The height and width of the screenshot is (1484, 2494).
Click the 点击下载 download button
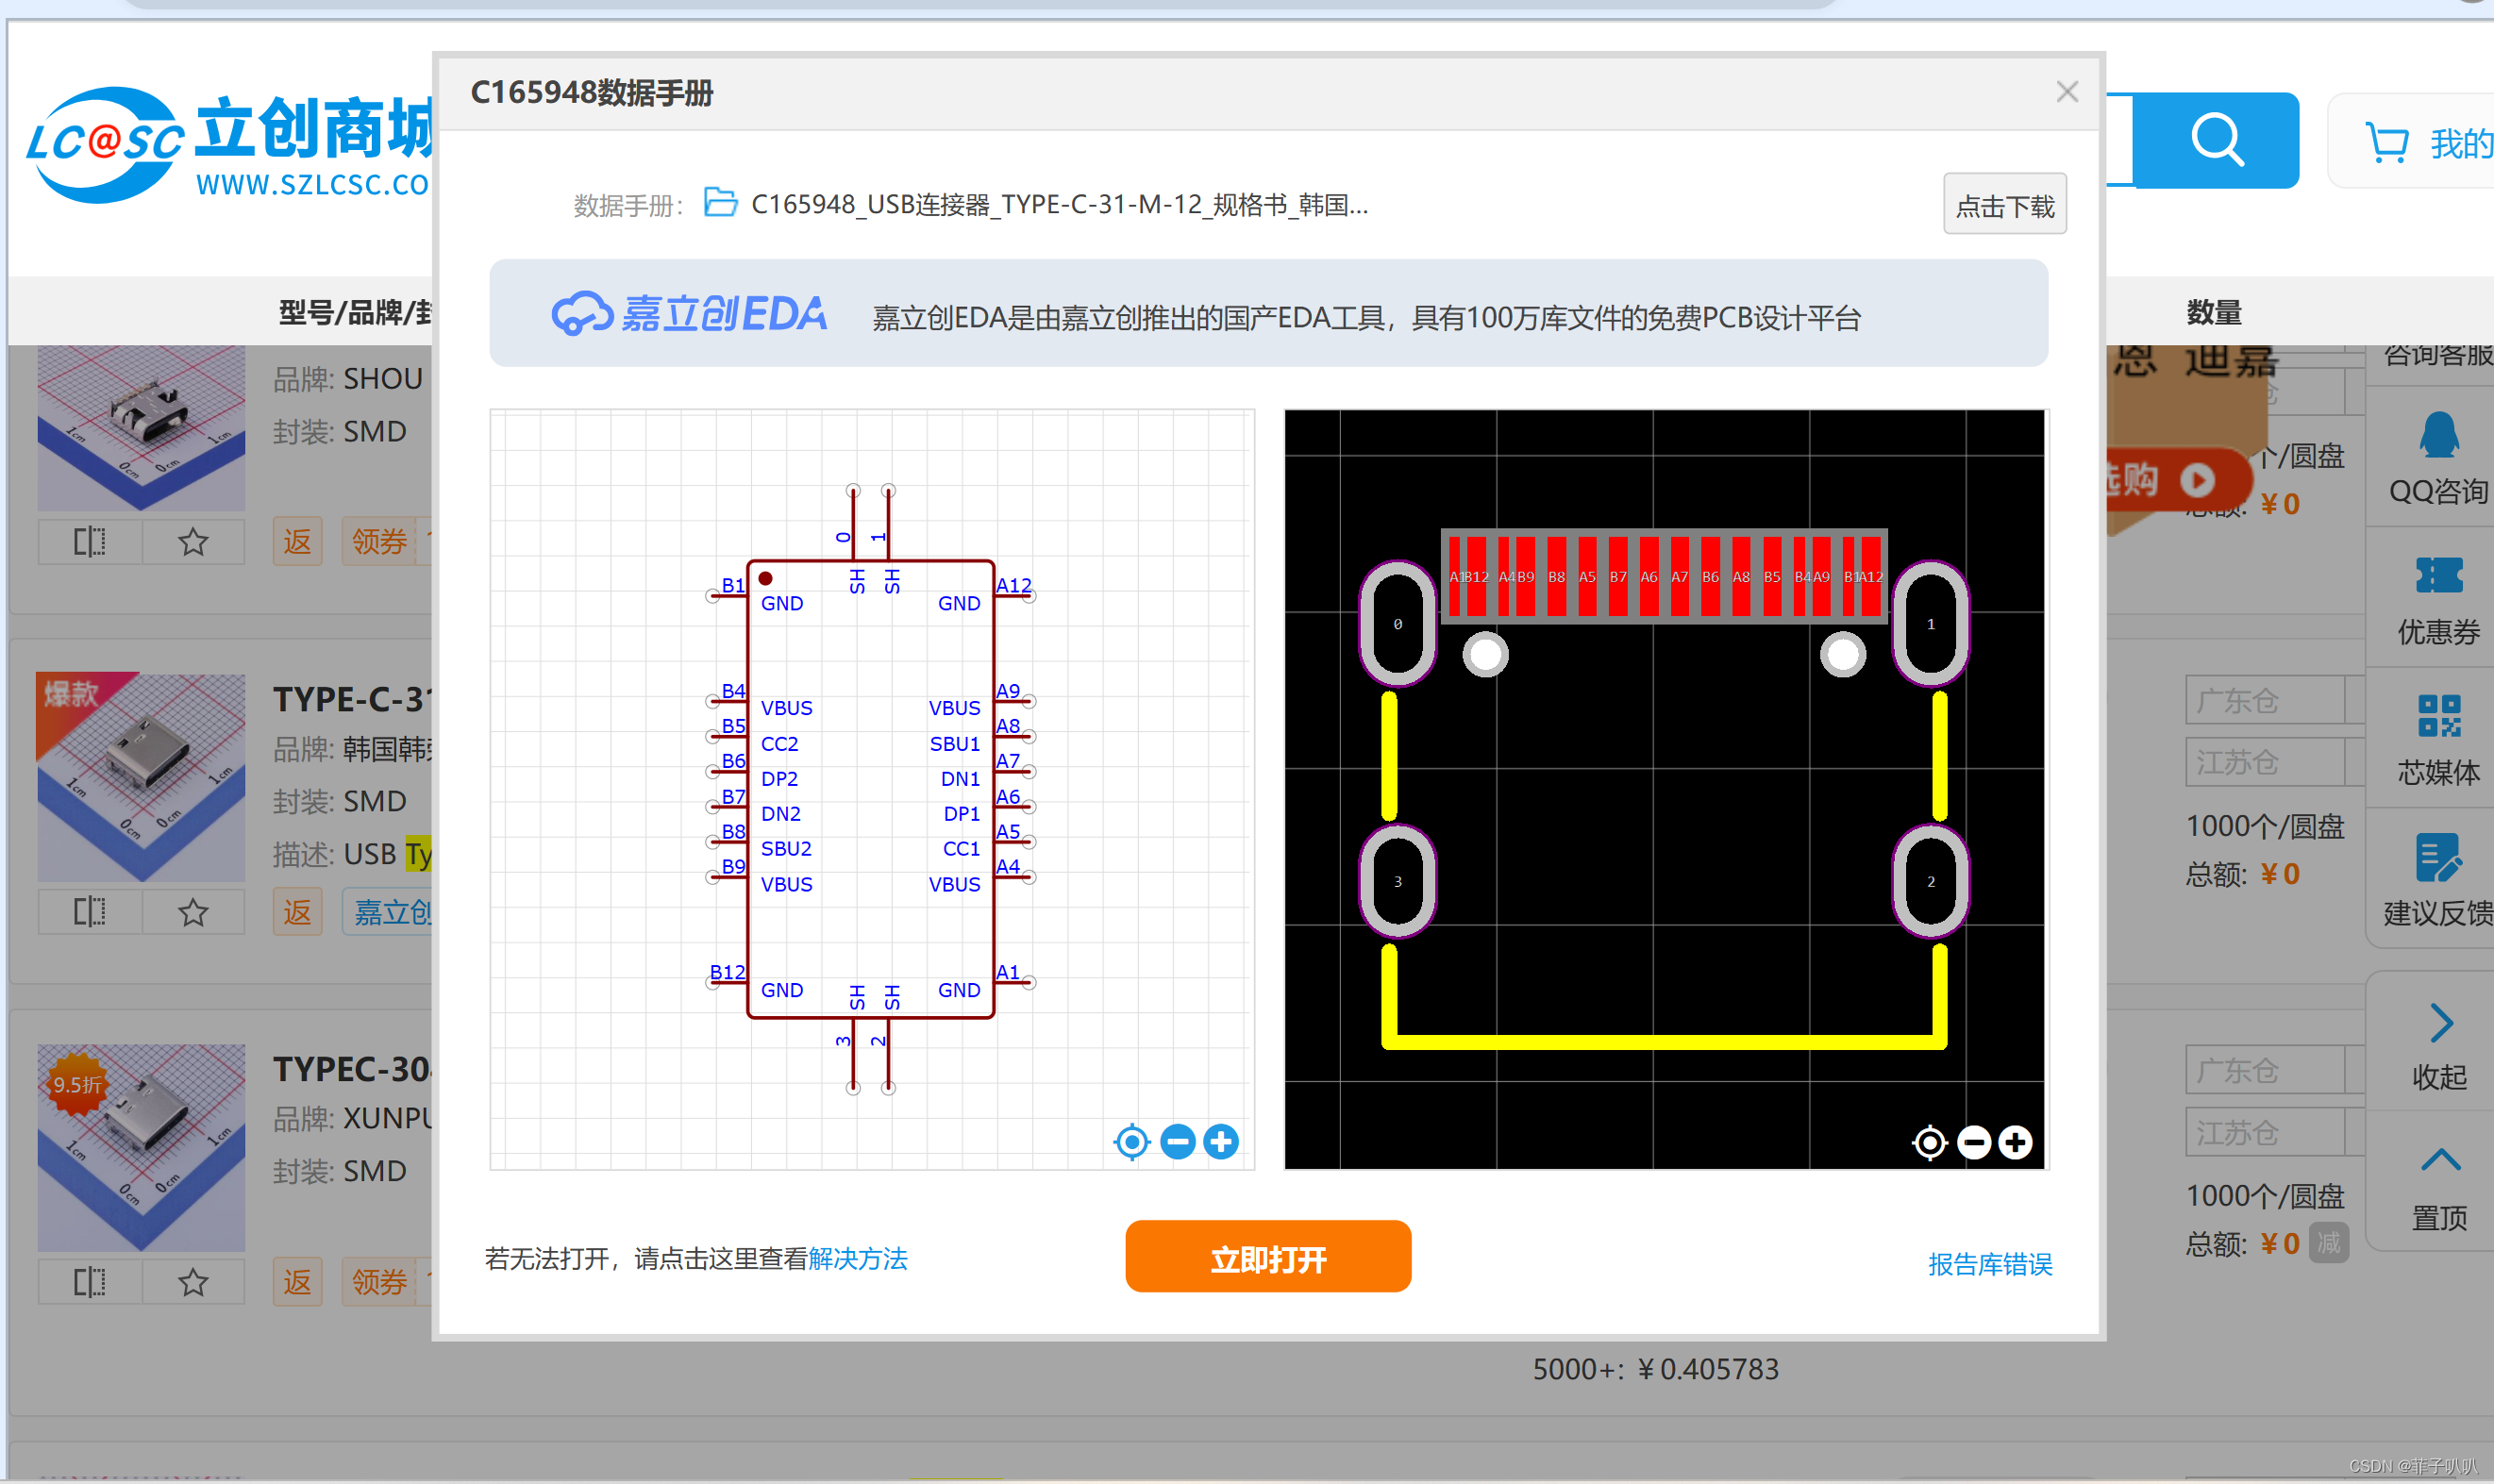coord(2004,205)
